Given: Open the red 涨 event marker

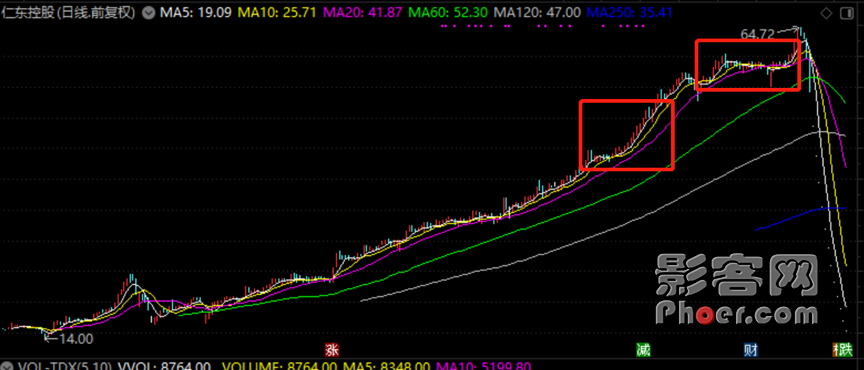Looking at the screenshot, I should point(332,350).
